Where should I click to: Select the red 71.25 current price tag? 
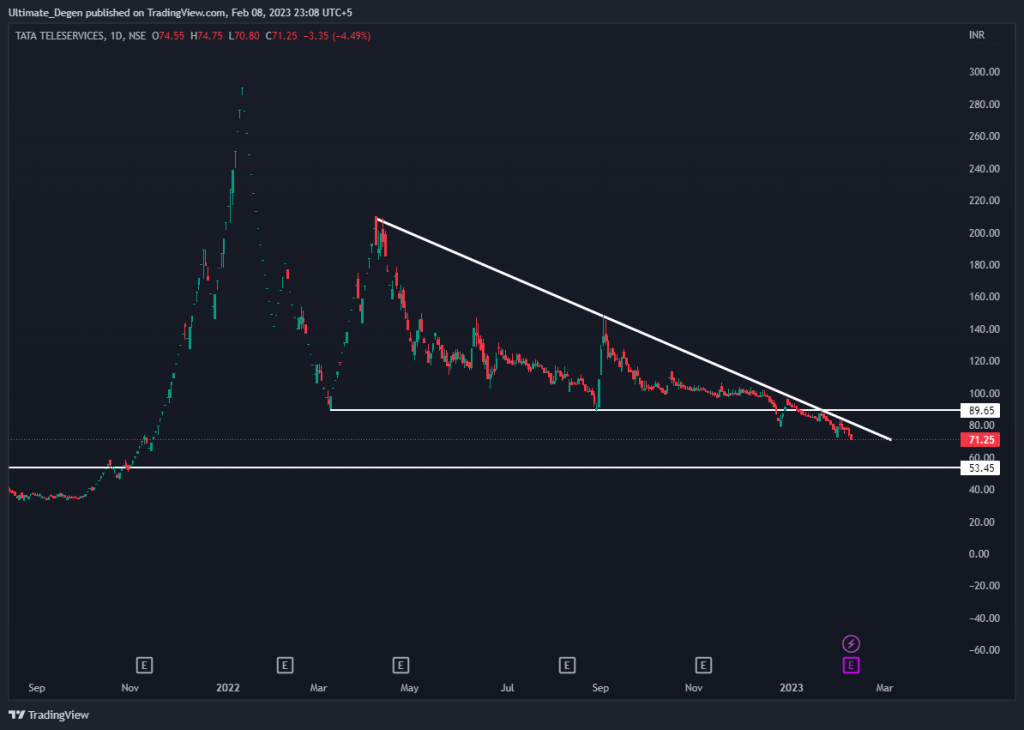(981, 440)
